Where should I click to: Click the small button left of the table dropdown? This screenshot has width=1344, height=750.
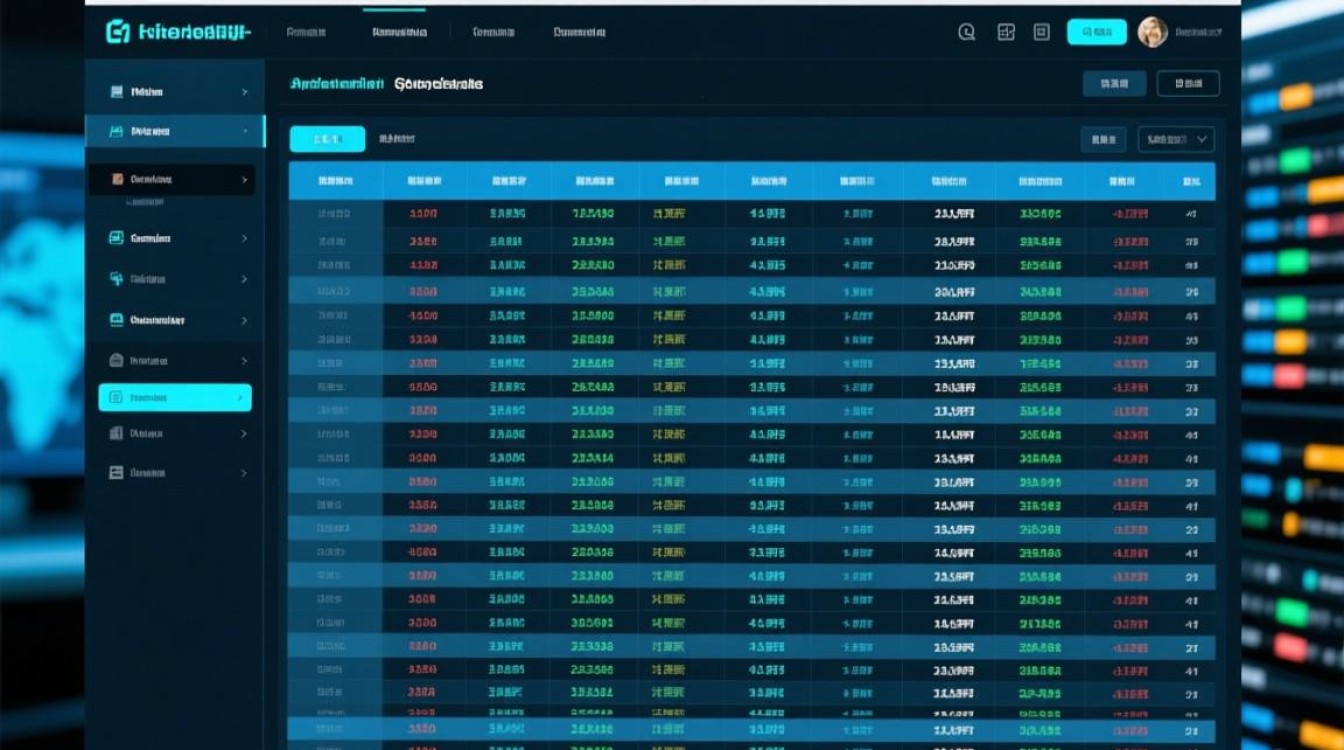1103,140
